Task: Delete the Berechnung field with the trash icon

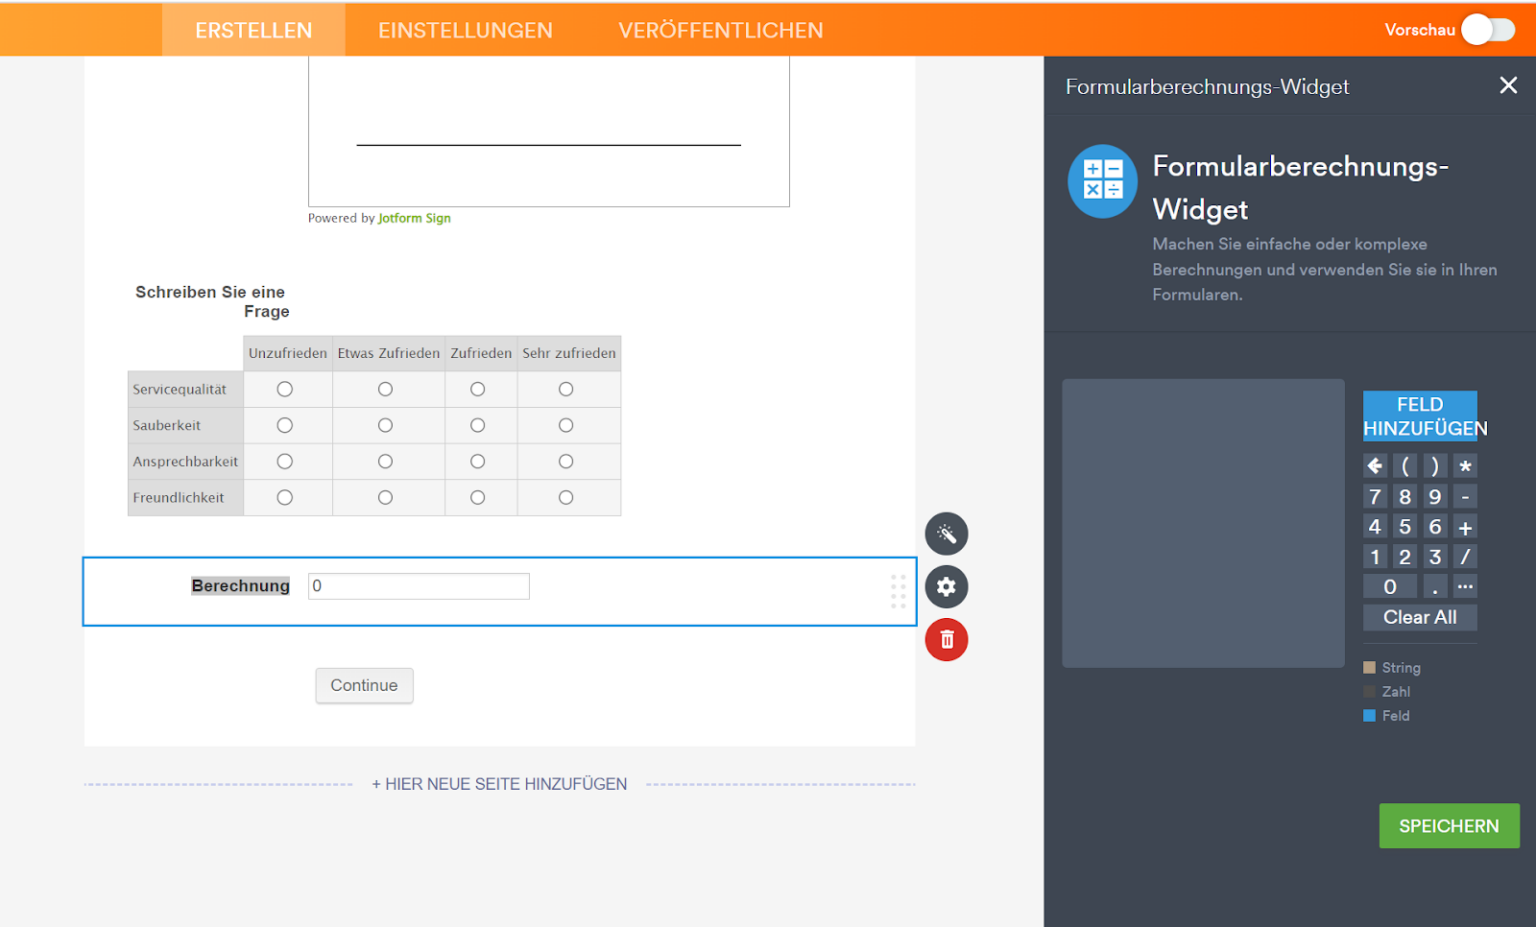Action: [946, 639]
